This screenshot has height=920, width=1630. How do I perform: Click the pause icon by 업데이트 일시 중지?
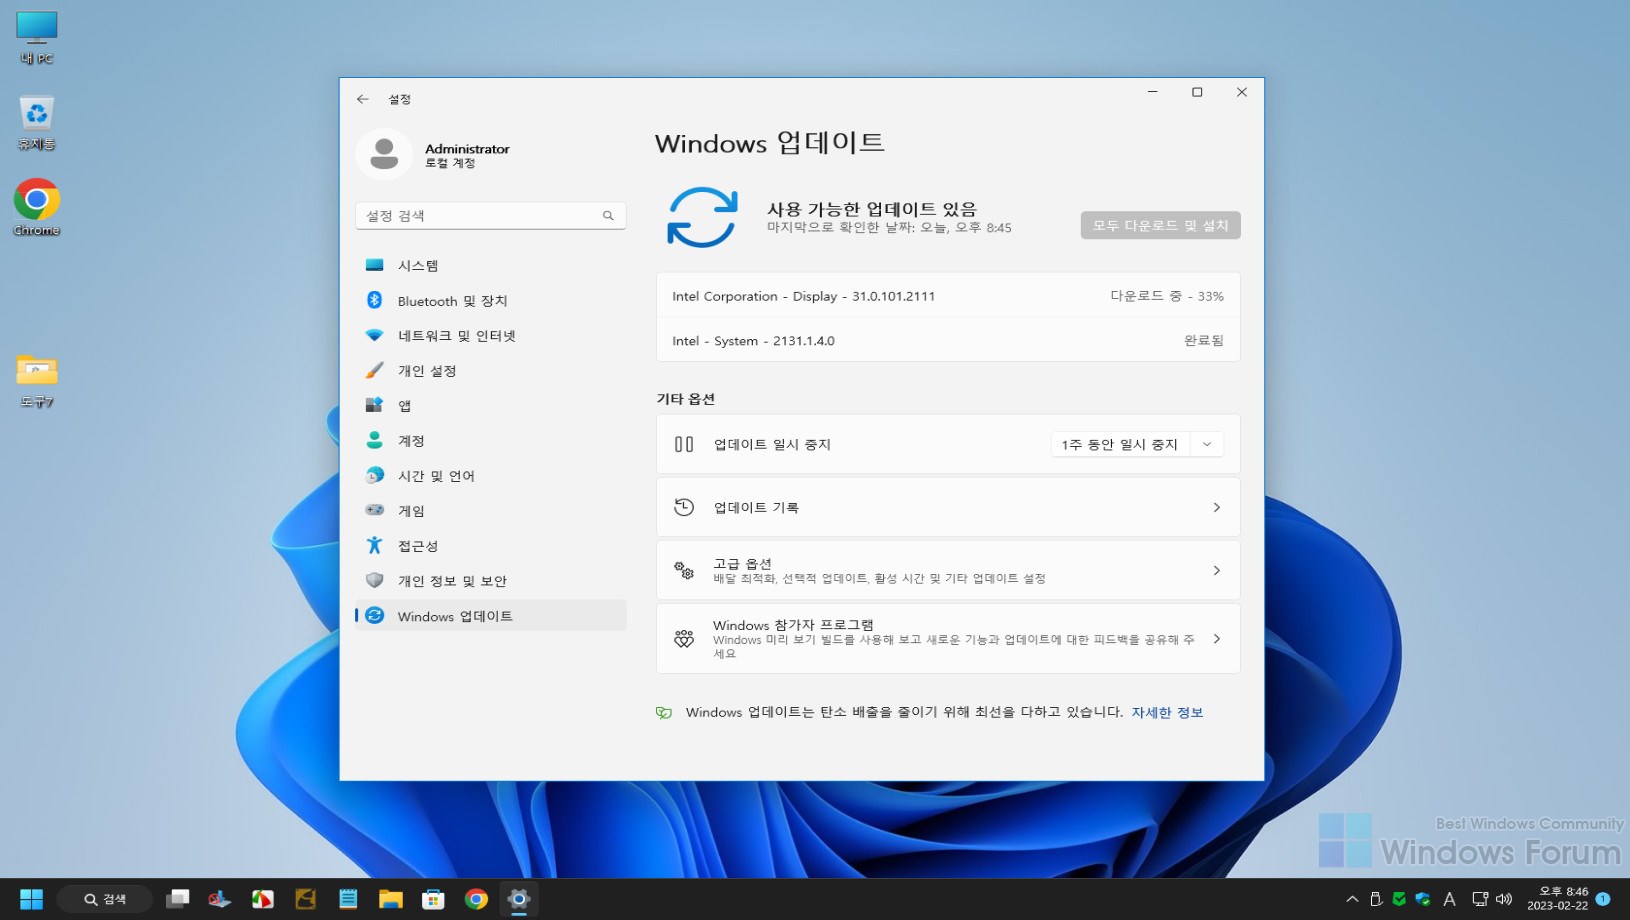(684, 444)
